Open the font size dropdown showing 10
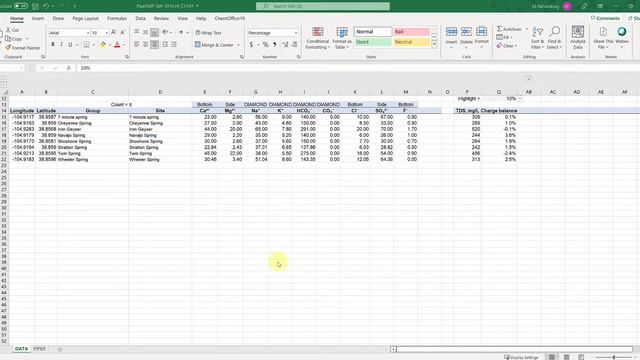The width and height of the screenshot is (640, 360). (107, 33)
